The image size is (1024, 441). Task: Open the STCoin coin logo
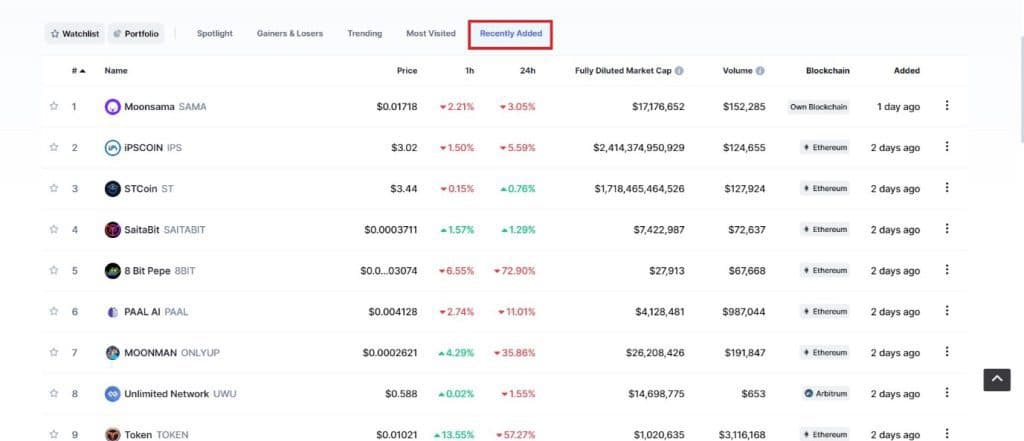[112, 189]
